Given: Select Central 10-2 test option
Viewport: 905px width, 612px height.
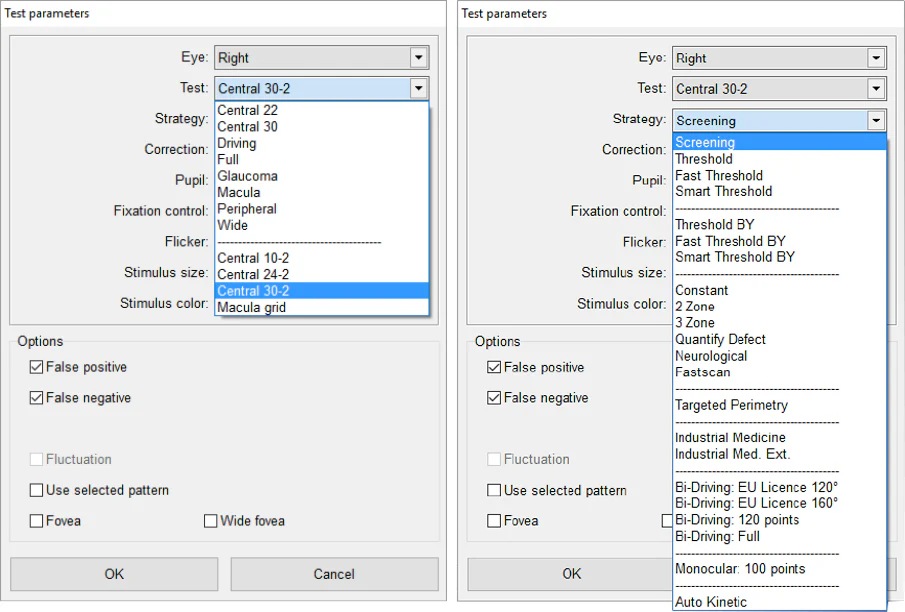Looking at the screenshot, I should tap(322, 258).
